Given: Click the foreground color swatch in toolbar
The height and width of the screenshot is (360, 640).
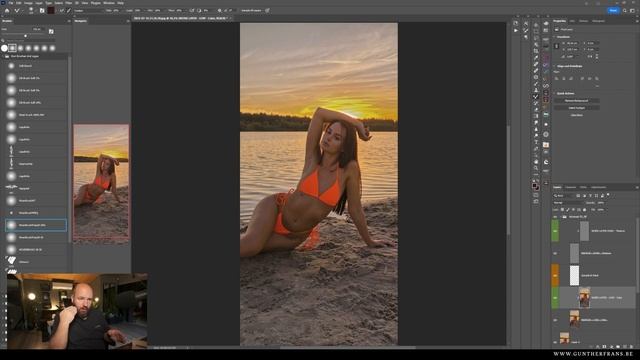Looking at the screenshot, I should (x=534, y=185).
